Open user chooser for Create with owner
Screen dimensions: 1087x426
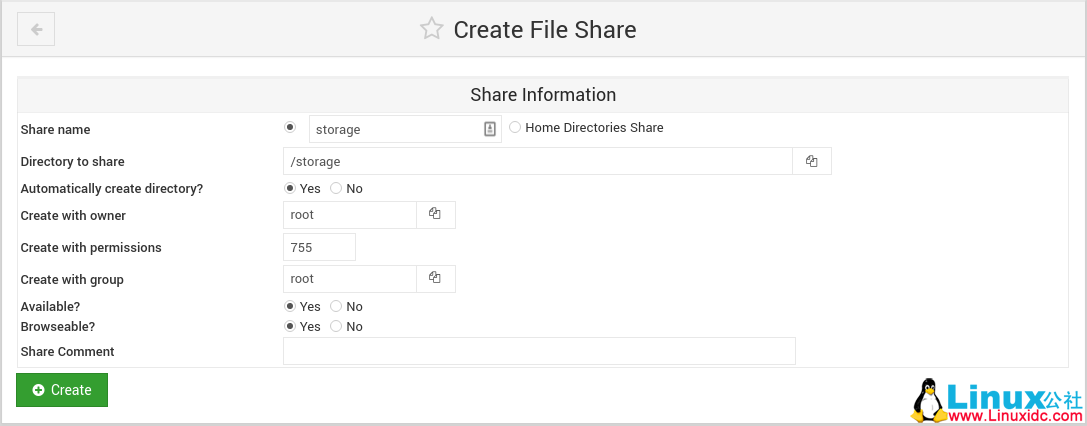(435, 214)
